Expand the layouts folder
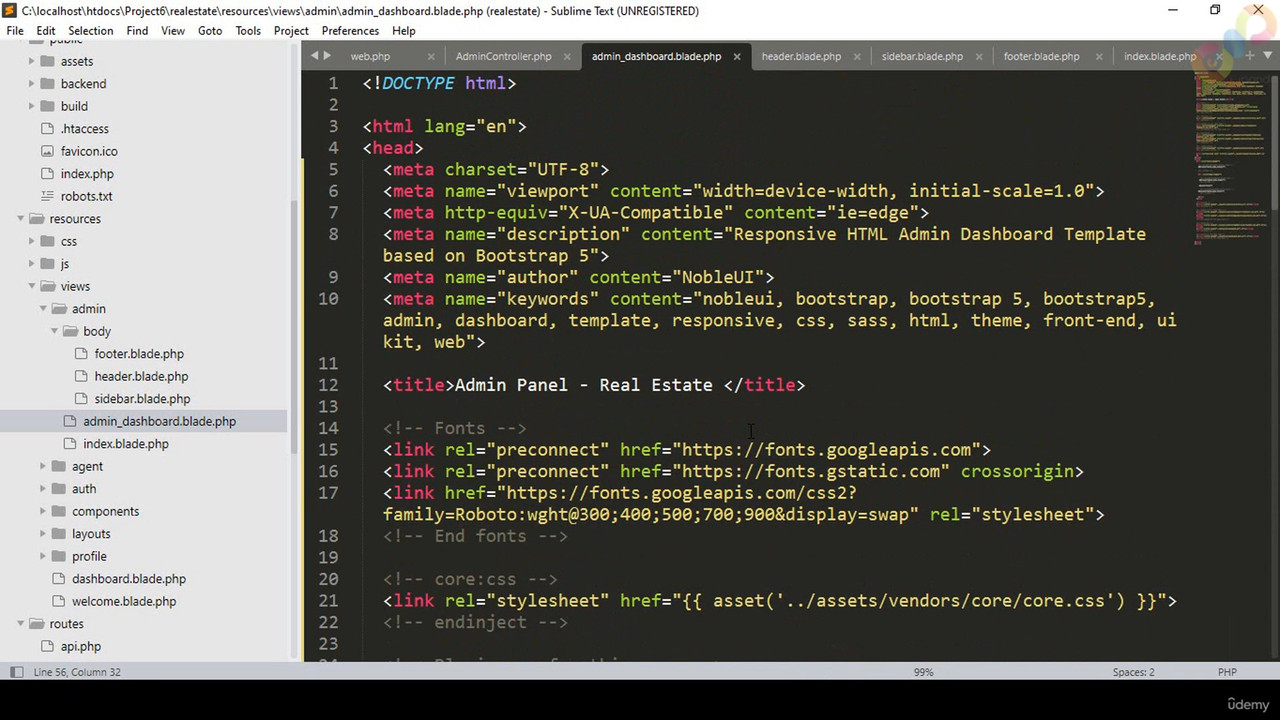Image resolution: width=1280 pixels, height=720 pixels. click(43, 534)
